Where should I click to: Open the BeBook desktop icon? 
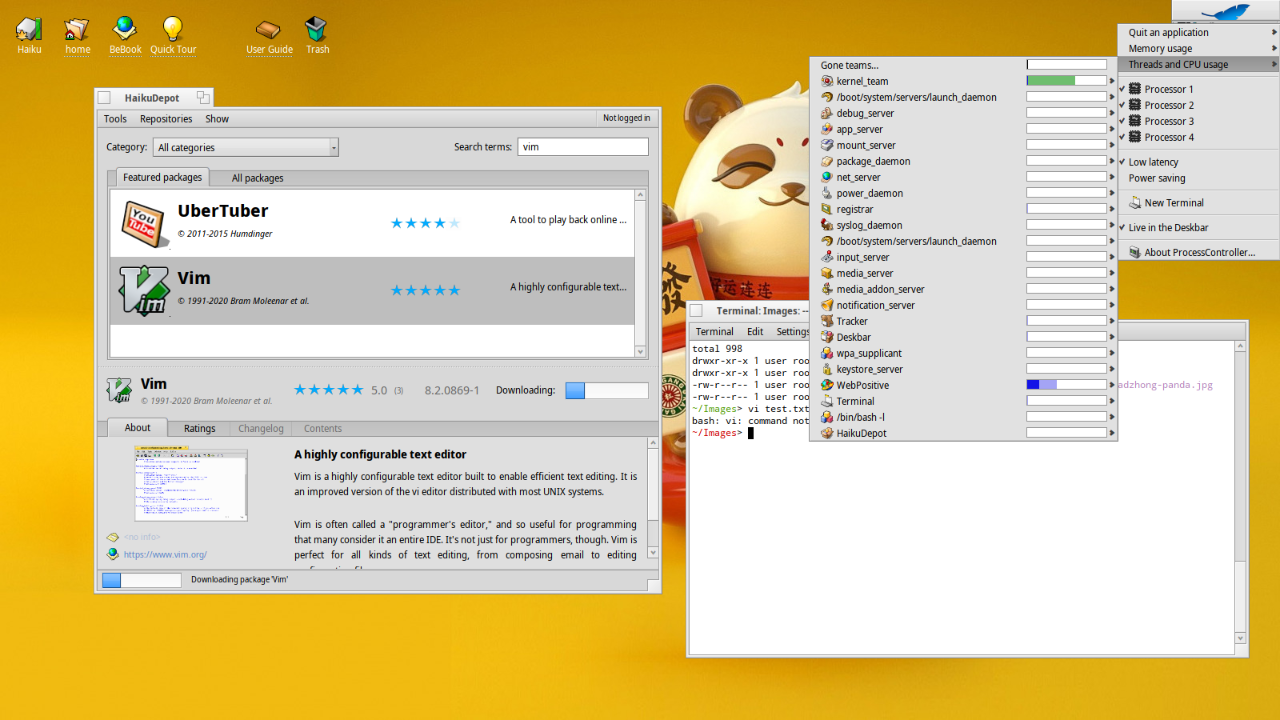tap(125, 29)
